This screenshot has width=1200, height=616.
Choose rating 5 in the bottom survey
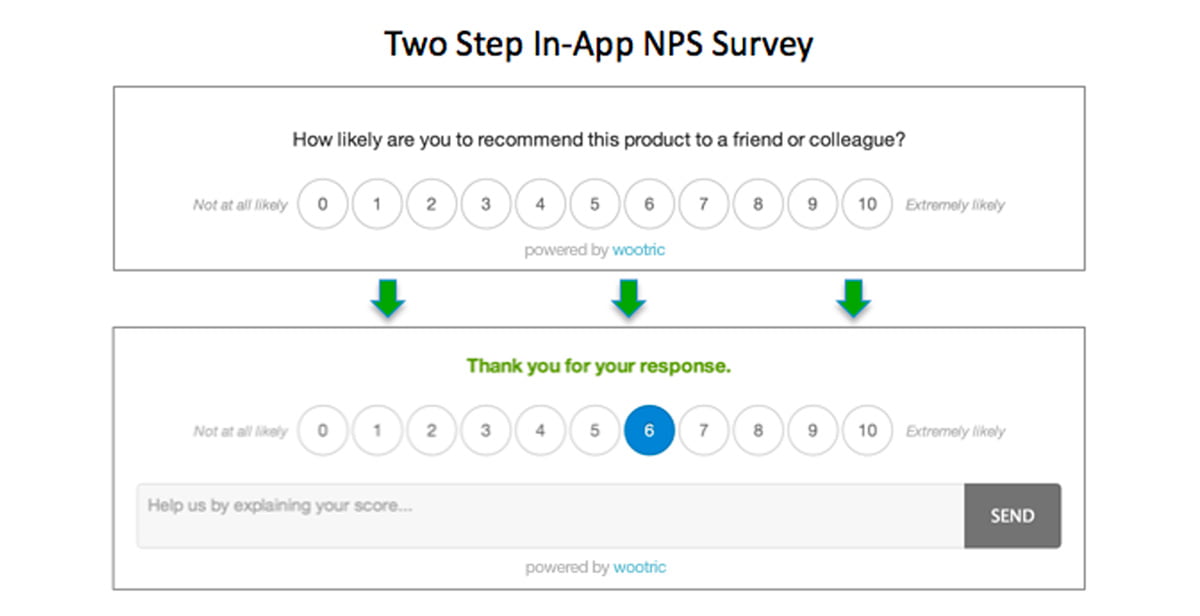pos(595,431)
